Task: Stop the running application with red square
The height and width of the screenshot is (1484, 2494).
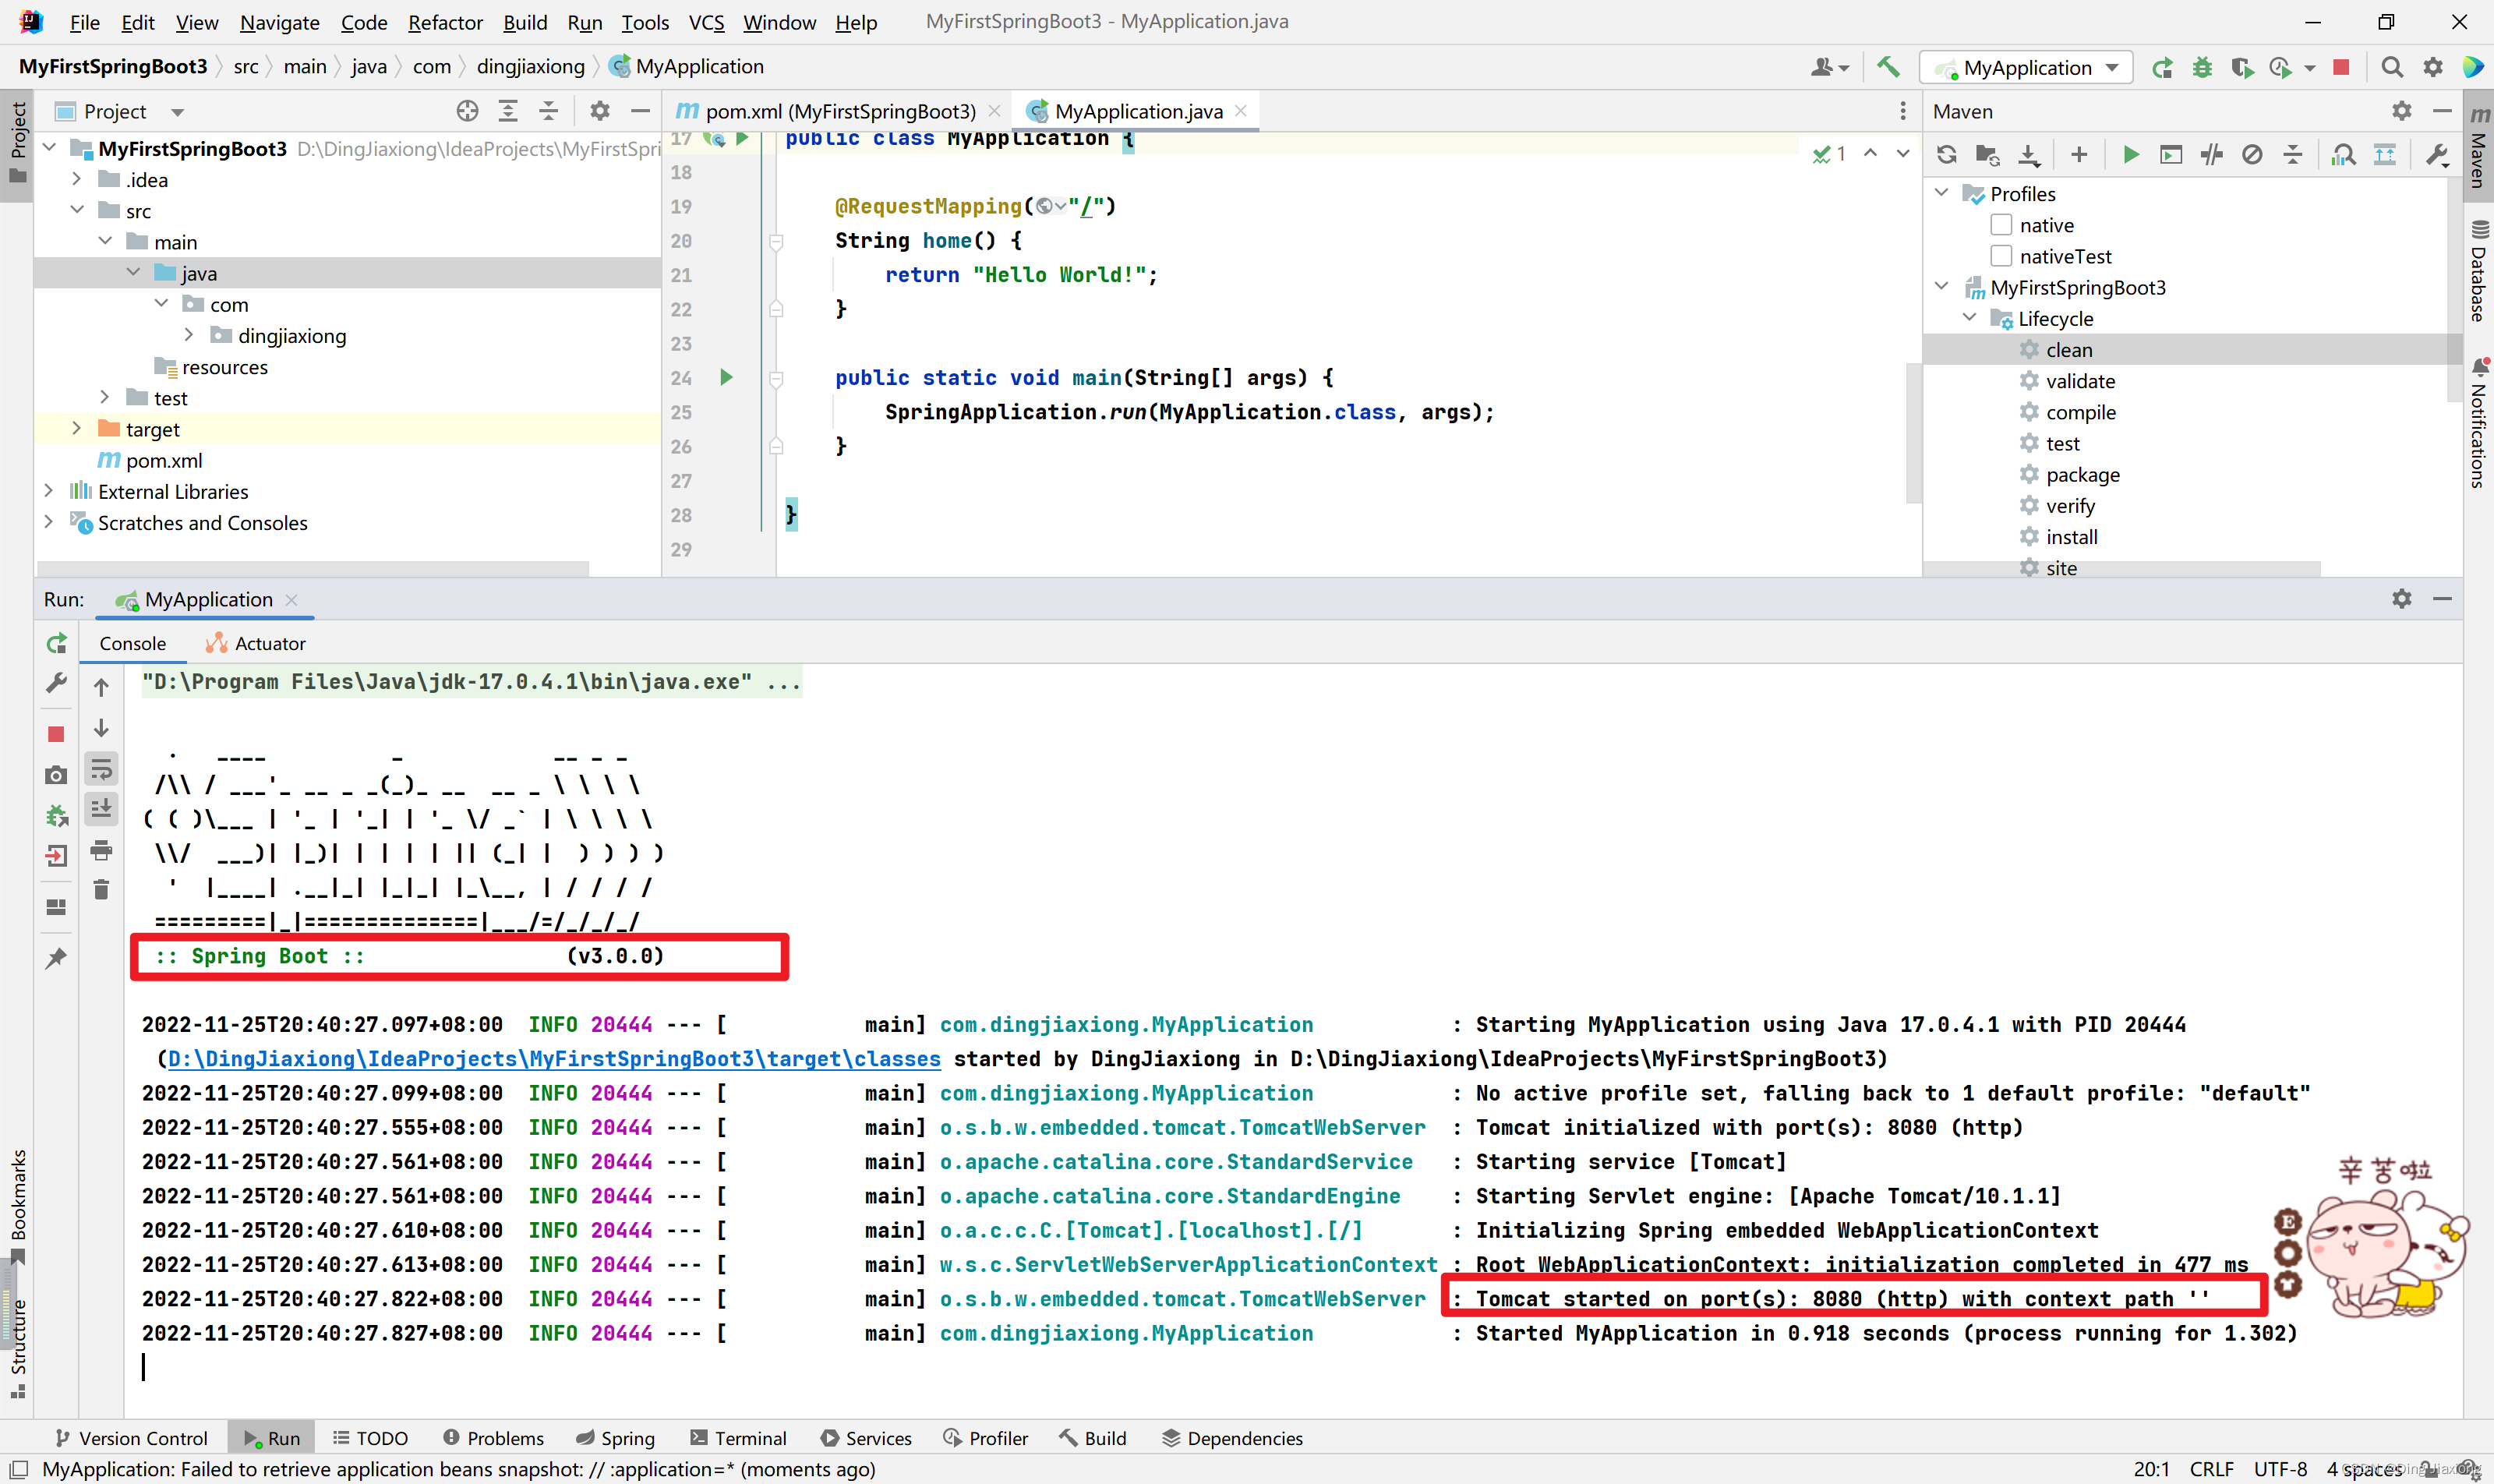Action: pos(56,734)
